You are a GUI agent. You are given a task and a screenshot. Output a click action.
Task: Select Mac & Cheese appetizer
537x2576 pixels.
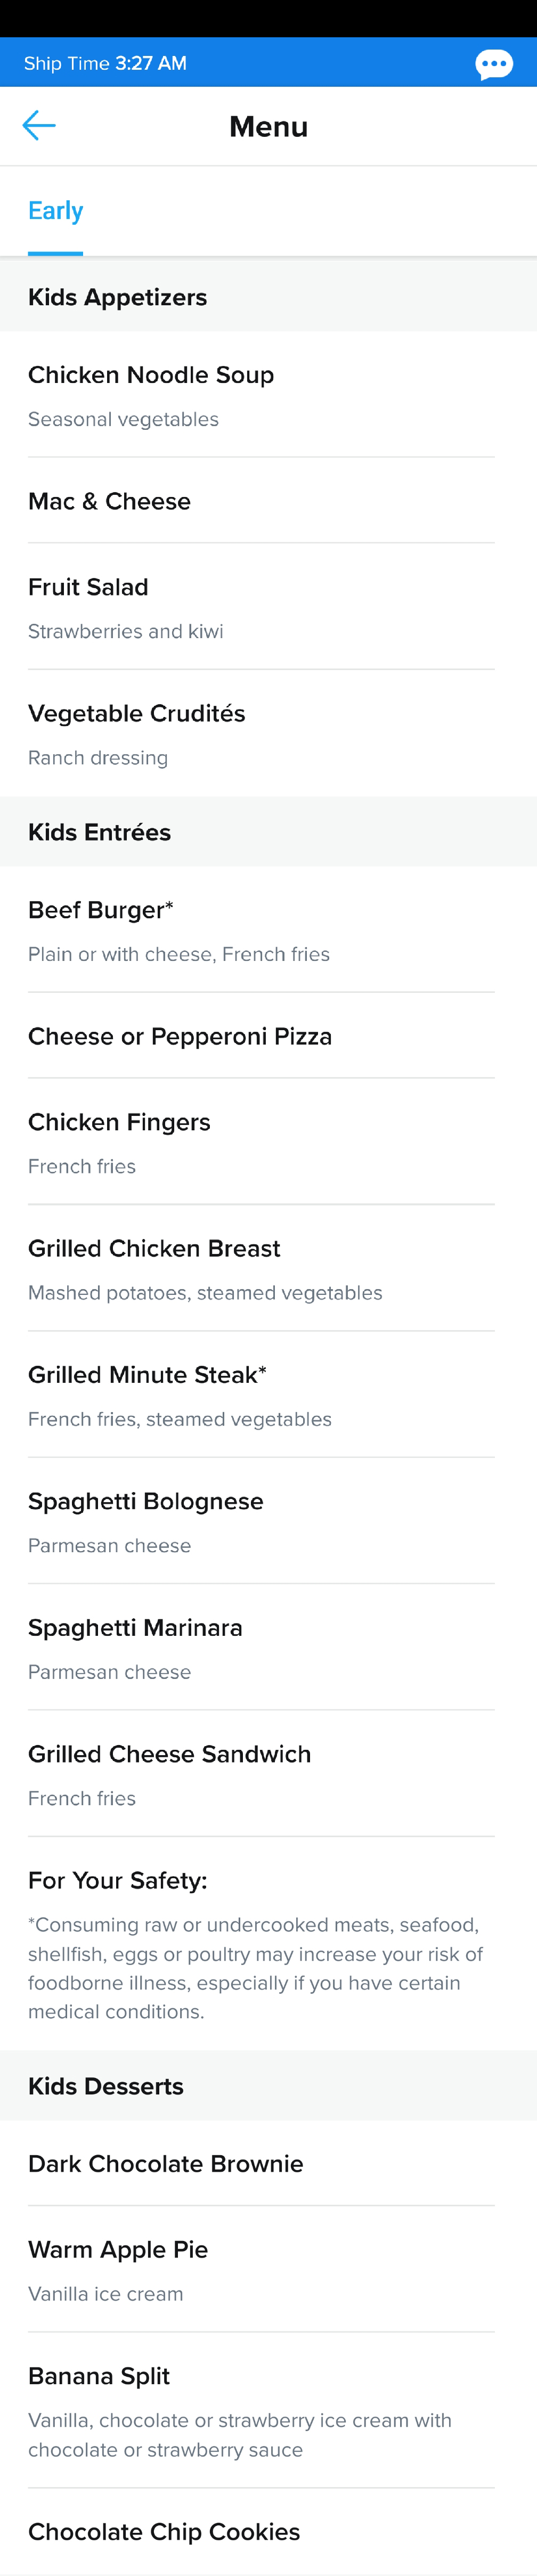coord(268,501)
